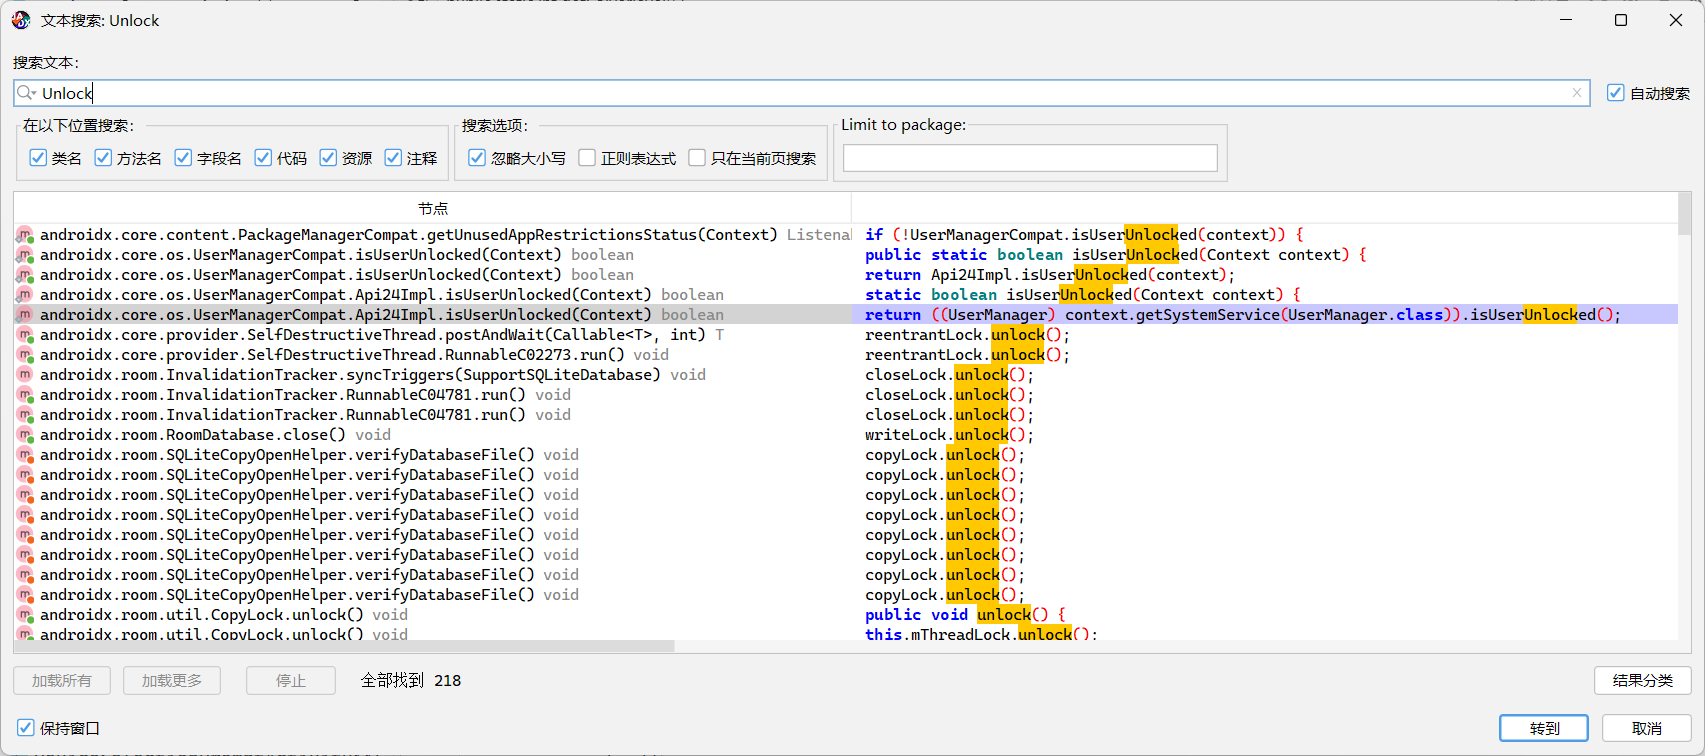The width and height of the screenshot is (1705, 756).
Task: Click the 节点 column header
Action: [x=433, y=208]
